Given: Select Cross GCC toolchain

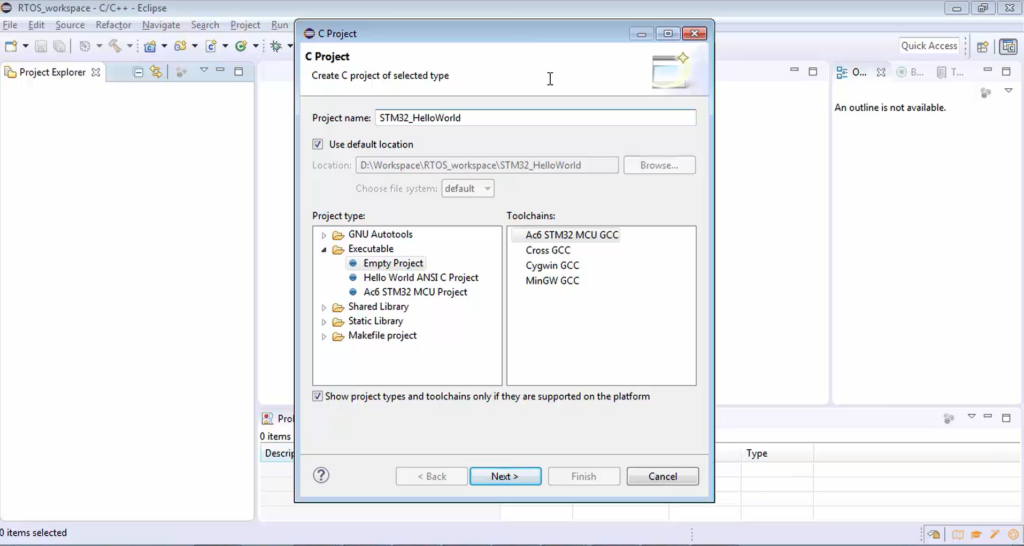Looking at the screenshot, I should pos(547,250).
